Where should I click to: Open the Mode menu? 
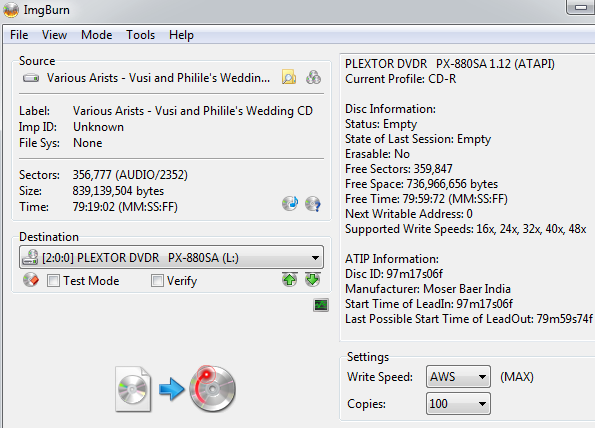[96, 35]
